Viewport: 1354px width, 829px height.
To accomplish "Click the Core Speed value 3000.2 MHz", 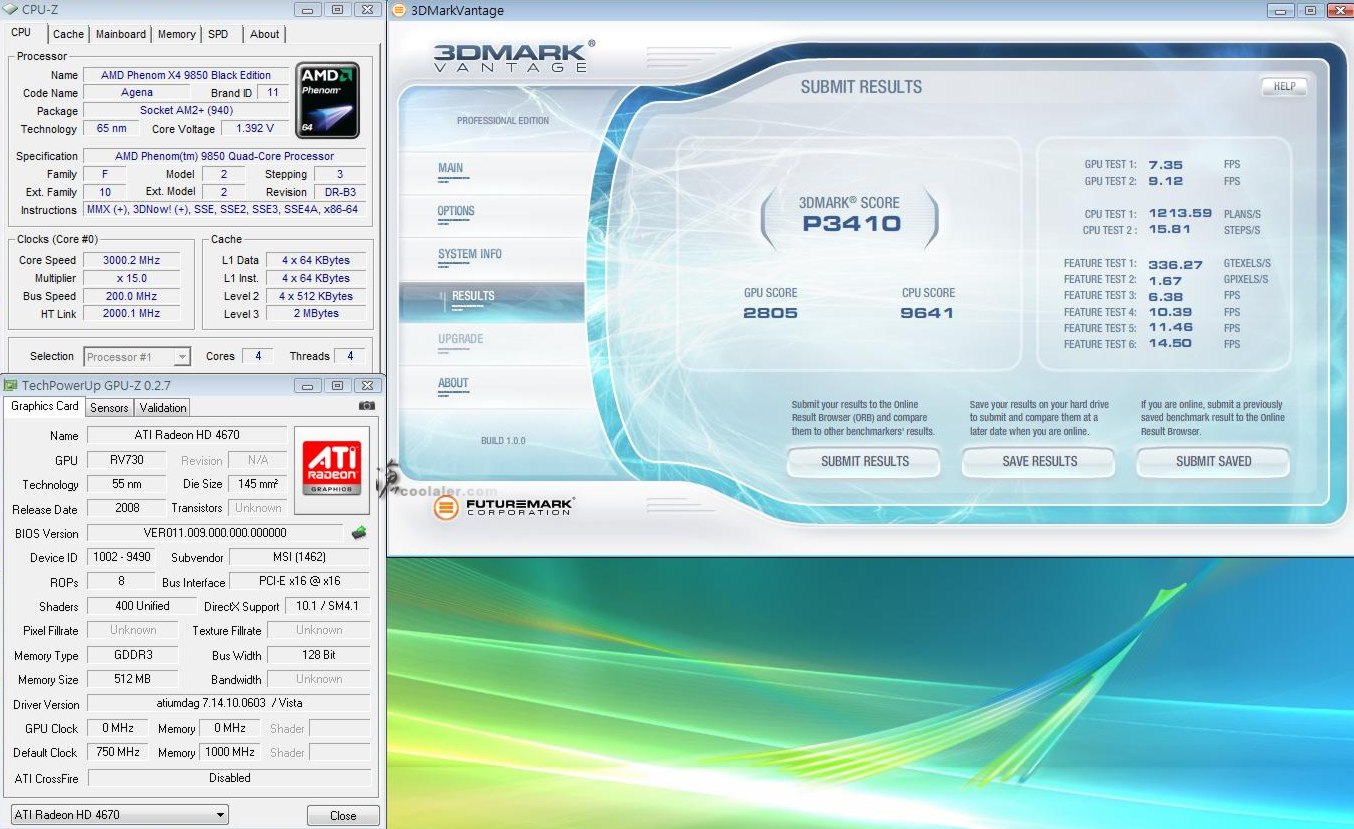I will (132, 260).
